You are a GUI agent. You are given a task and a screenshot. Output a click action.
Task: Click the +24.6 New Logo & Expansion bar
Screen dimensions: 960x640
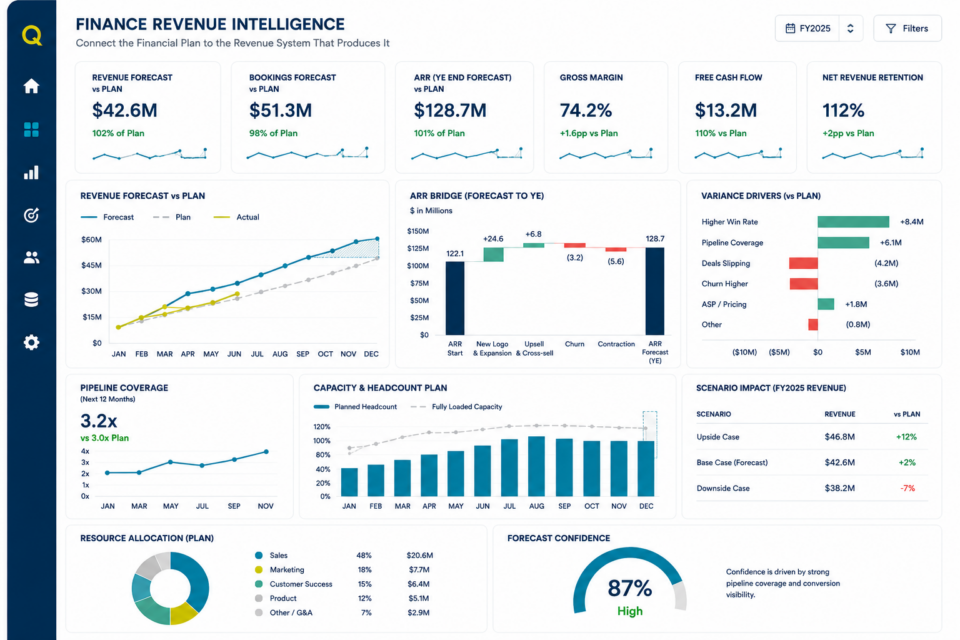click(x=493, y=254)
